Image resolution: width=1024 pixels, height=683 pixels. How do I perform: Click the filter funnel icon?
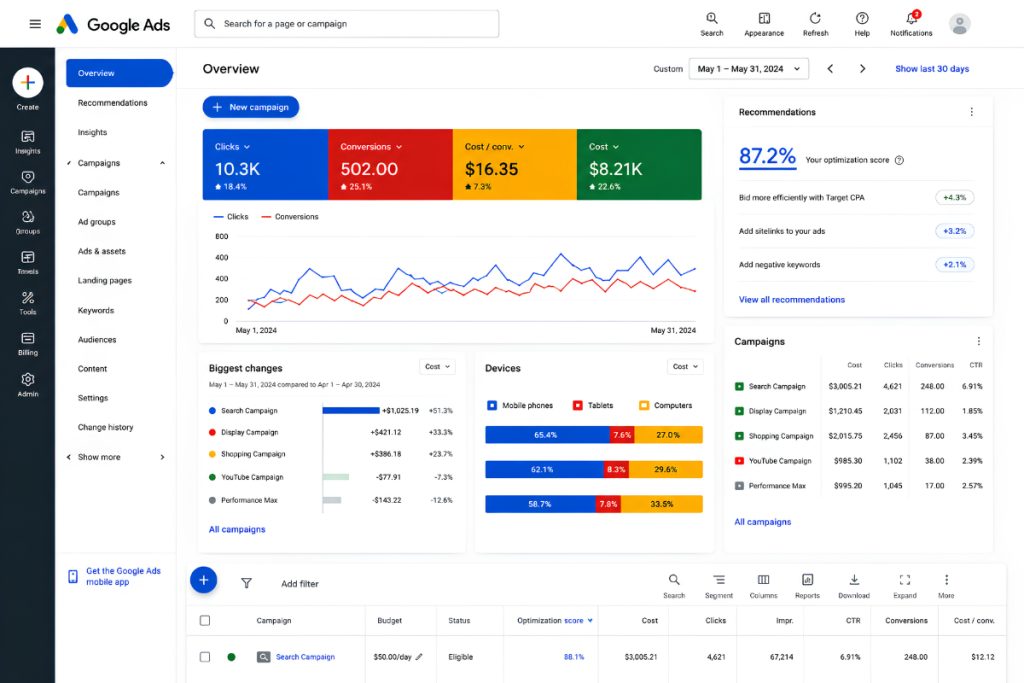[x=246, y=583]
